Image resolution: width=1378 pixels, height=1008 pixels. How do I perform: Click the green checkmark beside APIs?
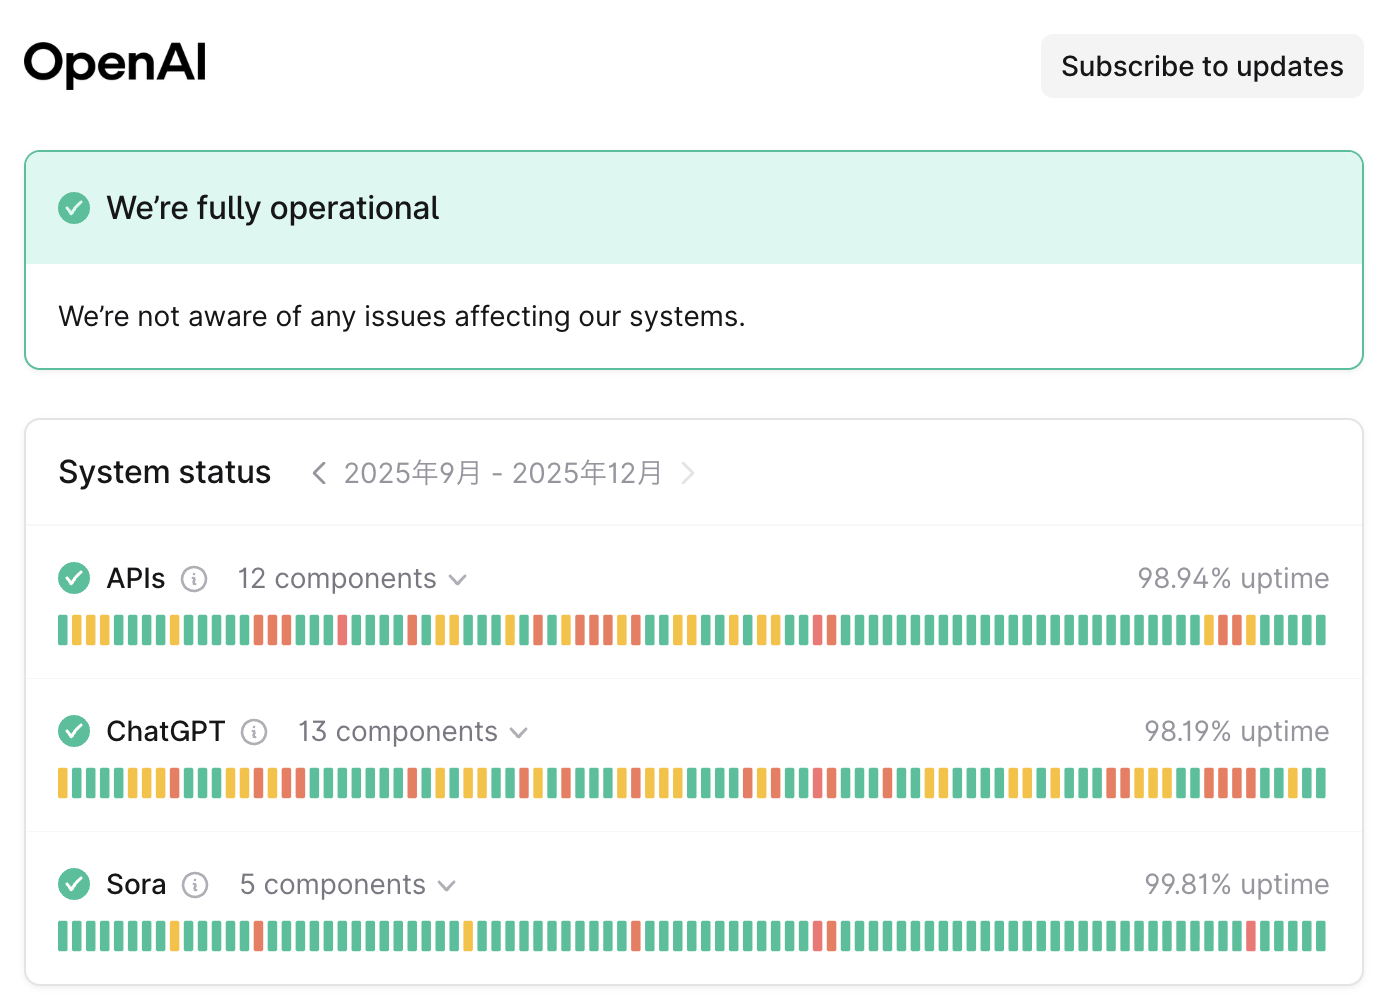click(74, 578)
